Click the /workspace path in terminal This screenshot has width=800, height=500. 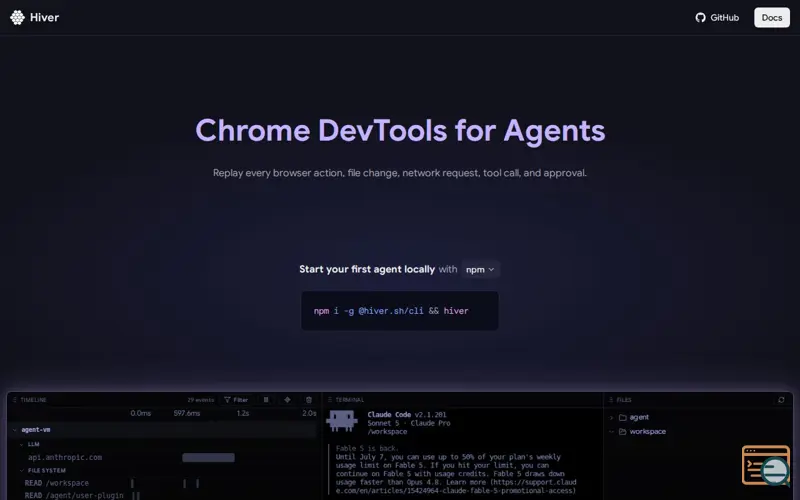(x=387, y=432)
